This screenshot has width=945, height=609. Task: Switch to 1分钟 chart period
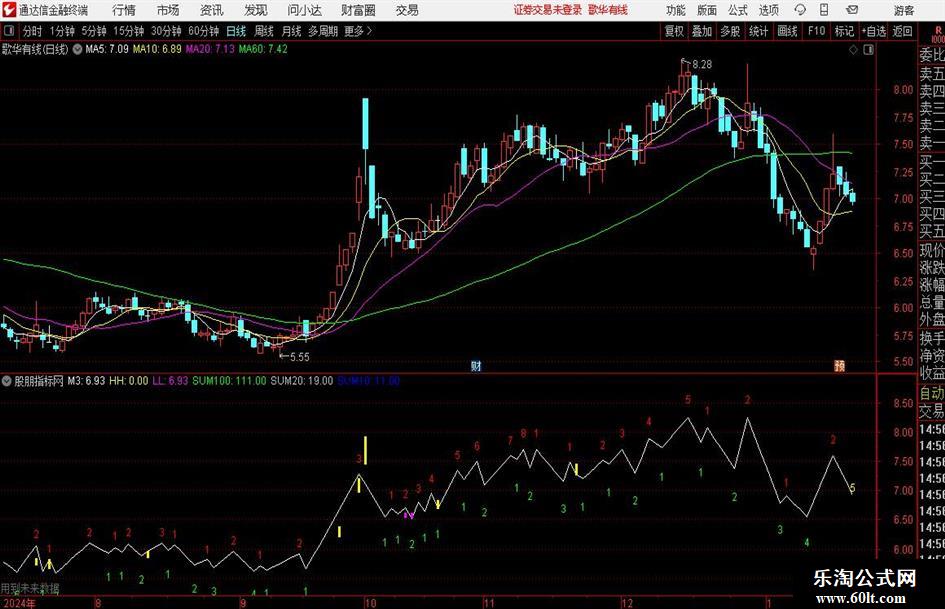(x=62, y=31)
